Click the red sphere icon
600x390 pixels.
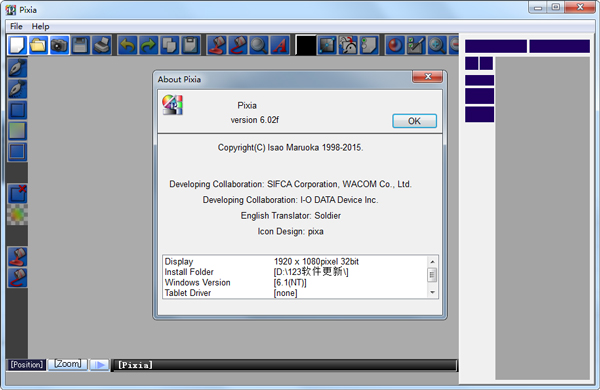pyautogui.click(x=395, y=45)
